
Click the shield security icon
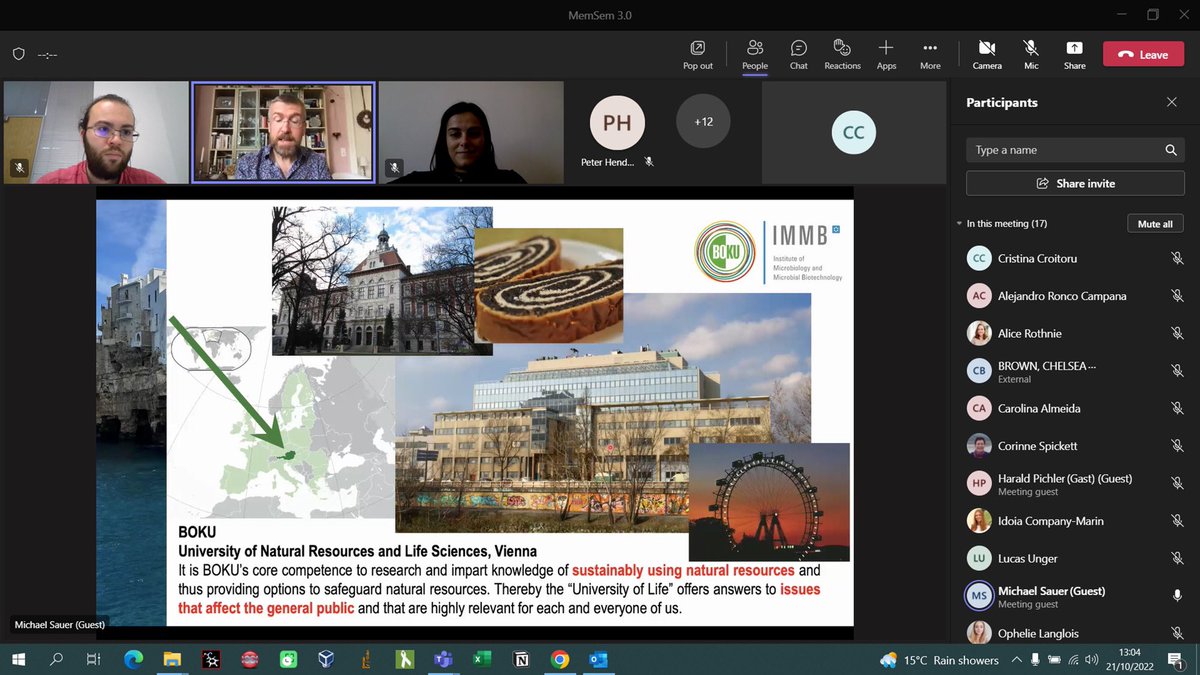point(18,54)
